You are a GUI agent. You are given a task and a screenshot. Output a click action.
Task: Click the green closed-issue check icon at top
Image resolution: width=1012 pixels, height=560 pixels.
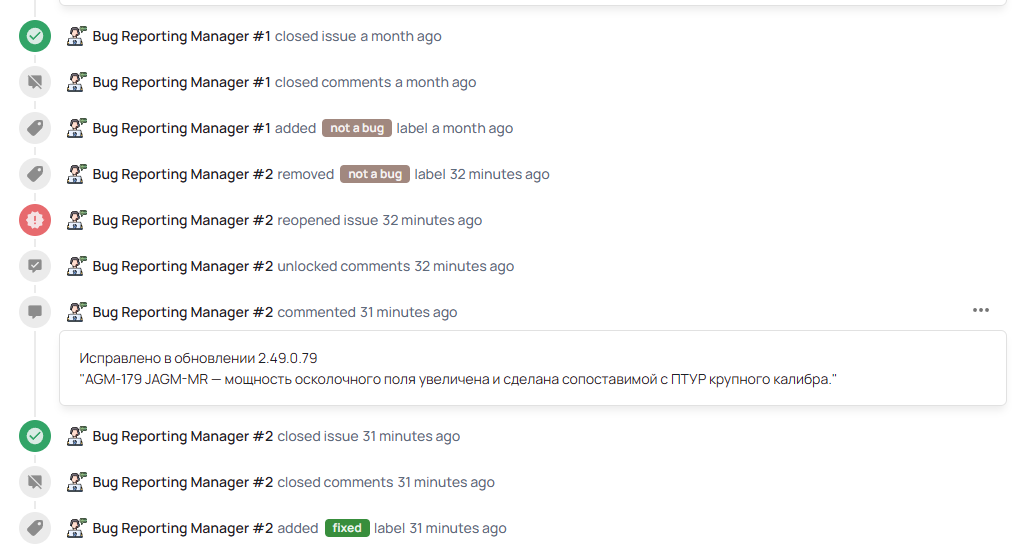click(x=35, y=37)
